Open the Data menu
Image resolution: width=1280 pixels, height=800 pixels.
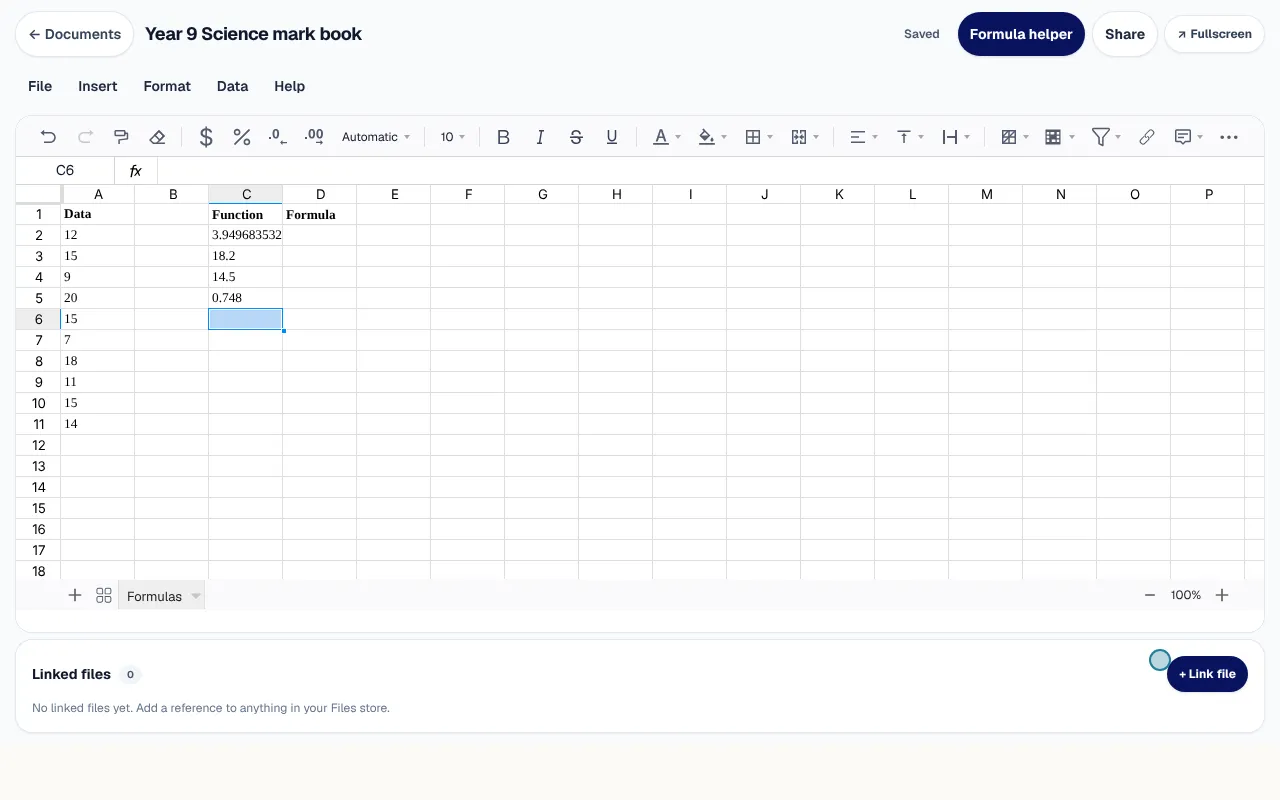[x=232, y=86]
